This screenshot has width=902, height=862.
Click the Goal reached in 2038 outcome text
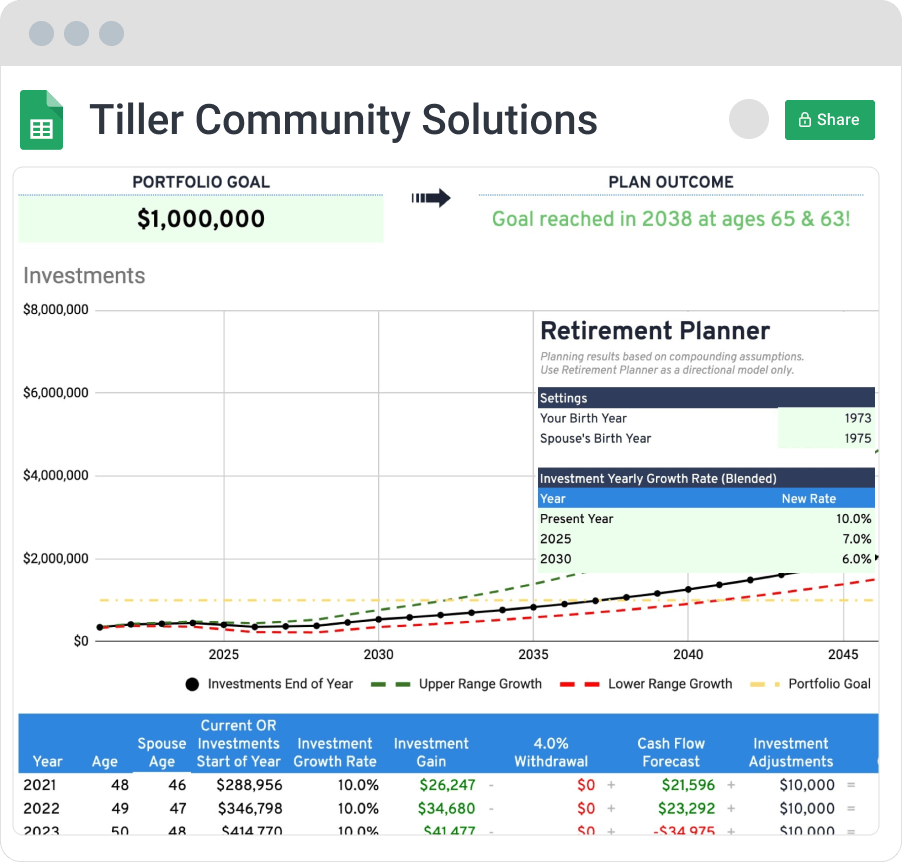[671, 219]
